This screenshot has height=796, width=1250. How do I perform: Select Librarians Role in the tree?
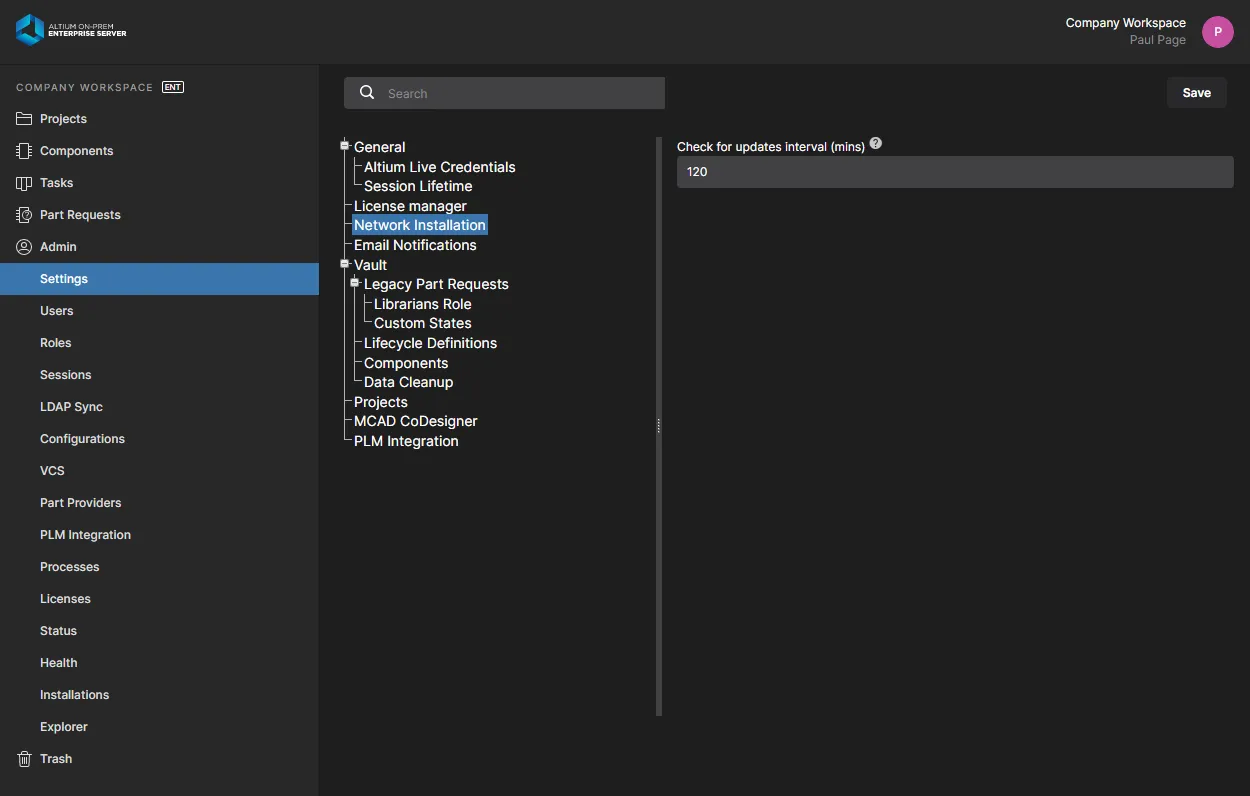pos(423,304)
